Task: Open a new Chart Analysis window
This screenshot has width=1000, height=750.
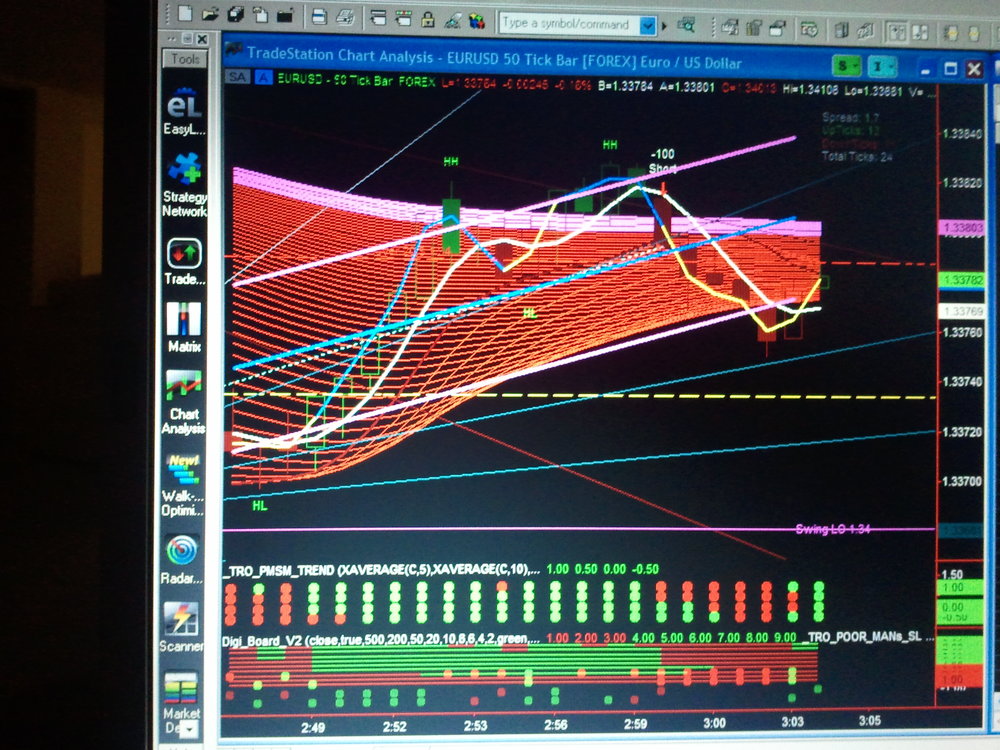Action: click(184, 402)
